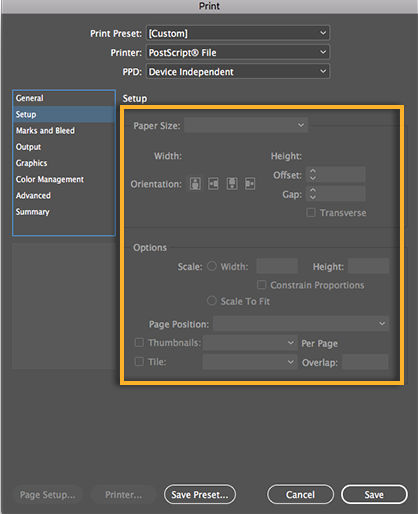Select the Scale To Fit radio button
This screenshot has width=418, height=514.
[x=212, y=301]
